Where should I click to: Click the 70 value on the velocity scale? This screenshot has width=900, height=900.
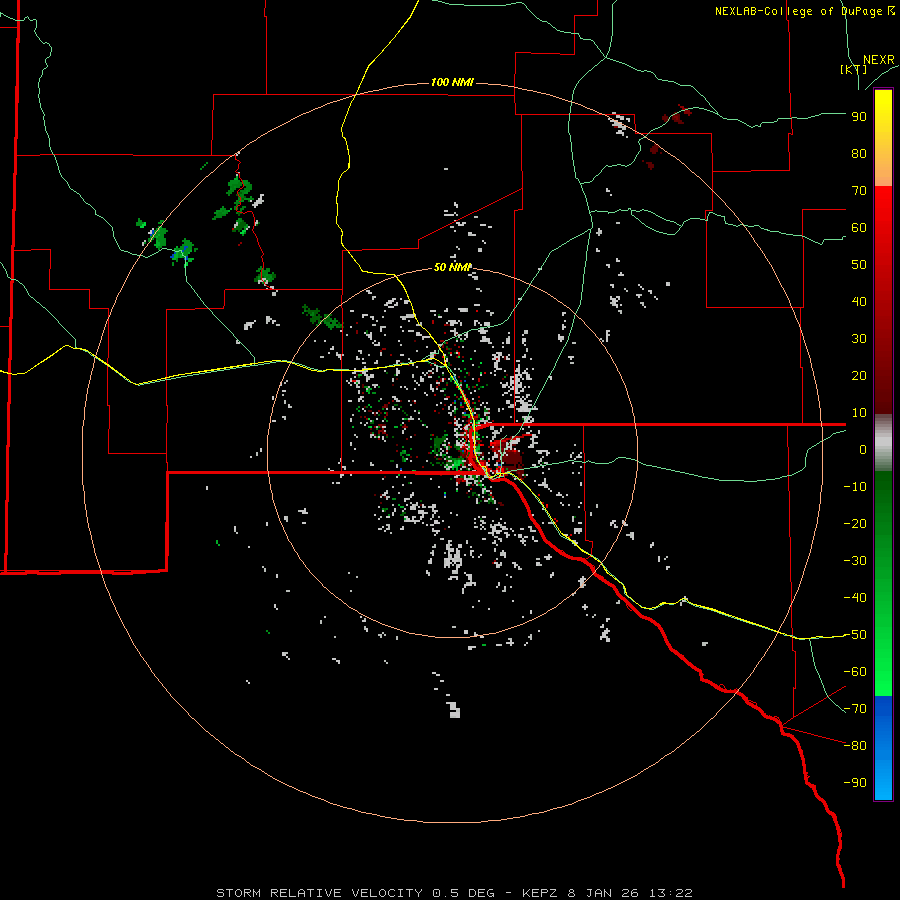click(x=859, y=191)
